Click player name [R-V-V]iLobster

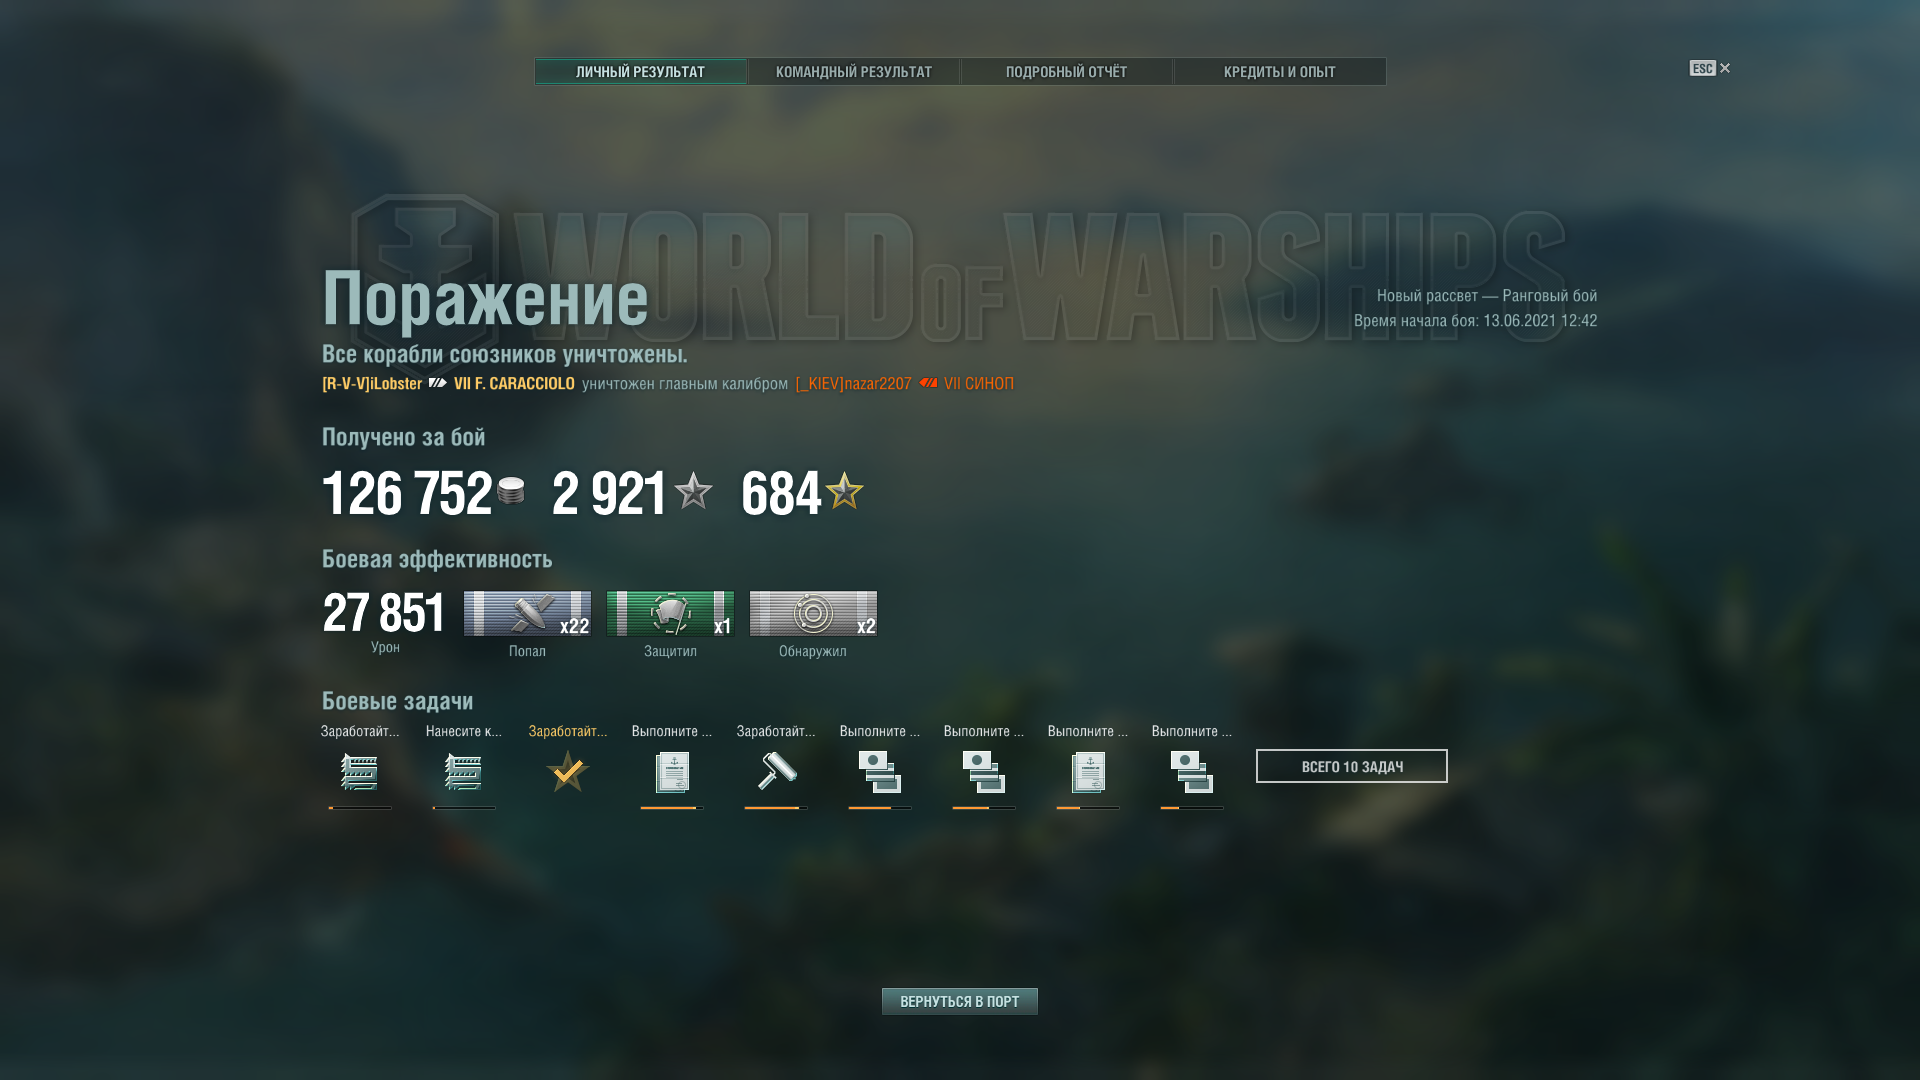[x=372, y=384]
